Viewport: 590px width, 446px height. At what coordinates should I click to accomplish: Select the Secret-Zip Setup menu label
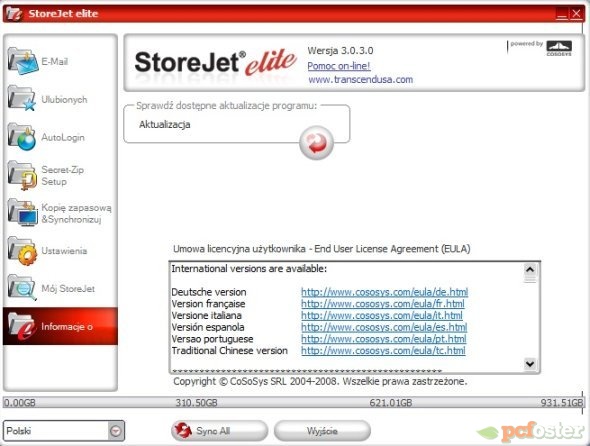(62, 175)
